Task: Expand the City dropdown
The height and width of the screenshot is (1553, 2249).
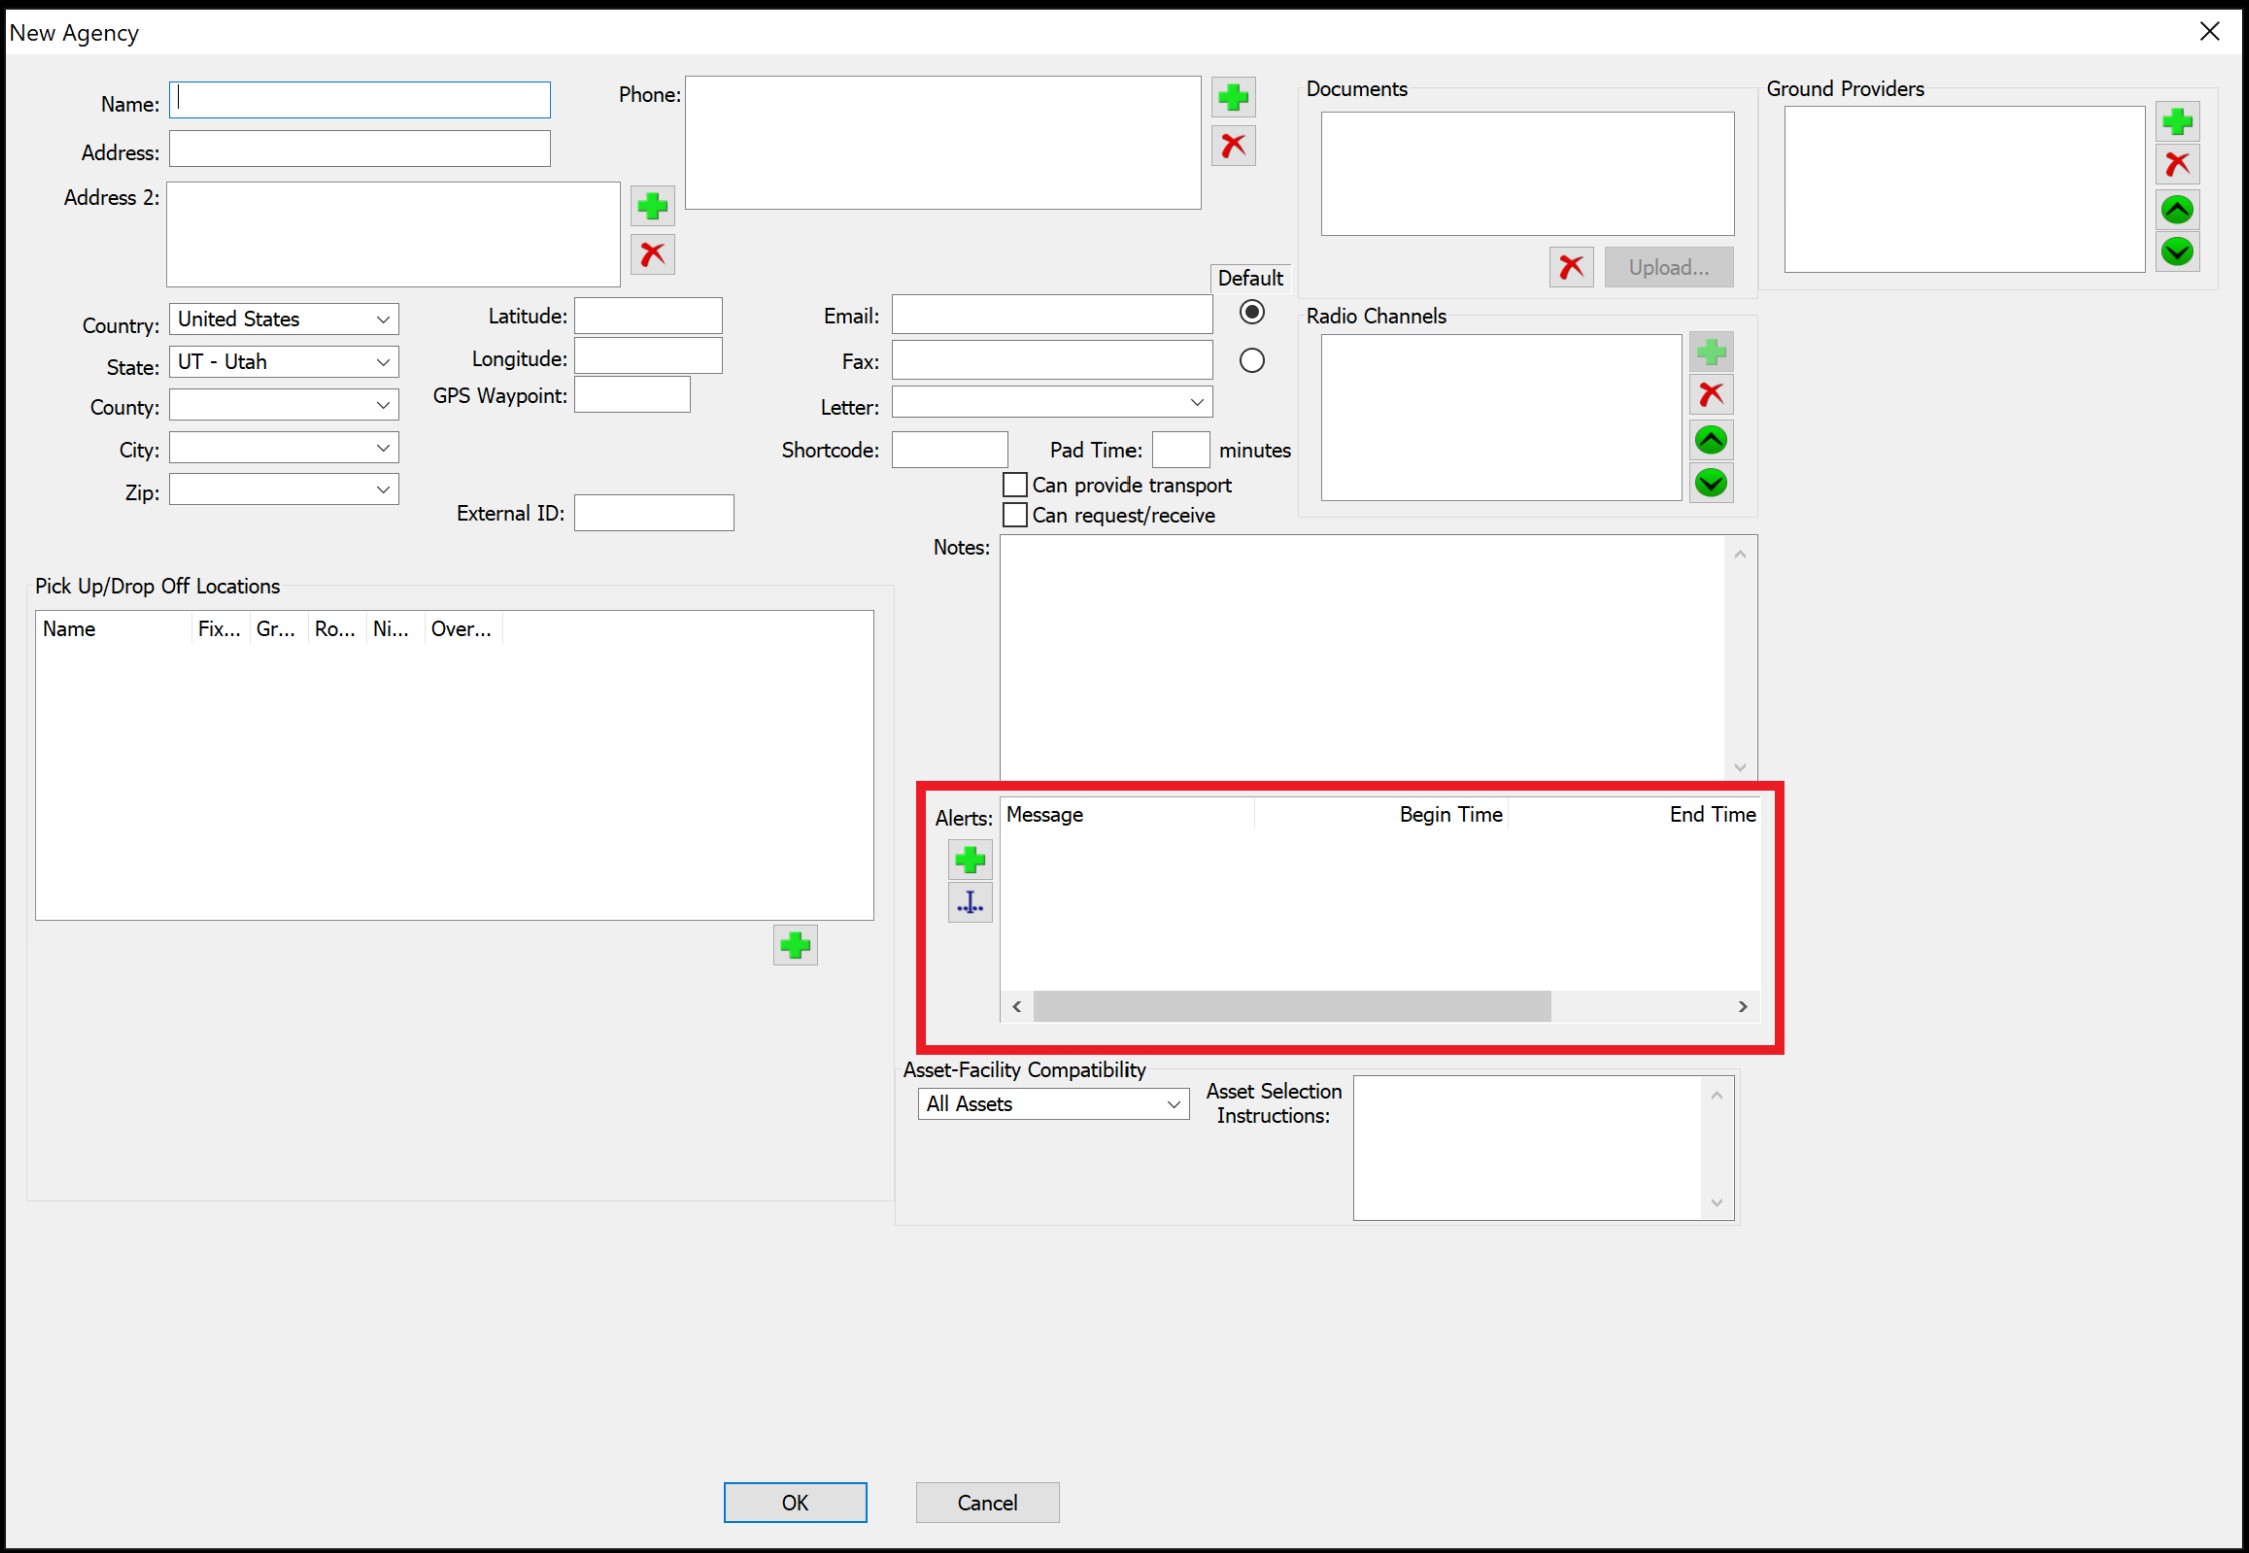Action: 284,448
